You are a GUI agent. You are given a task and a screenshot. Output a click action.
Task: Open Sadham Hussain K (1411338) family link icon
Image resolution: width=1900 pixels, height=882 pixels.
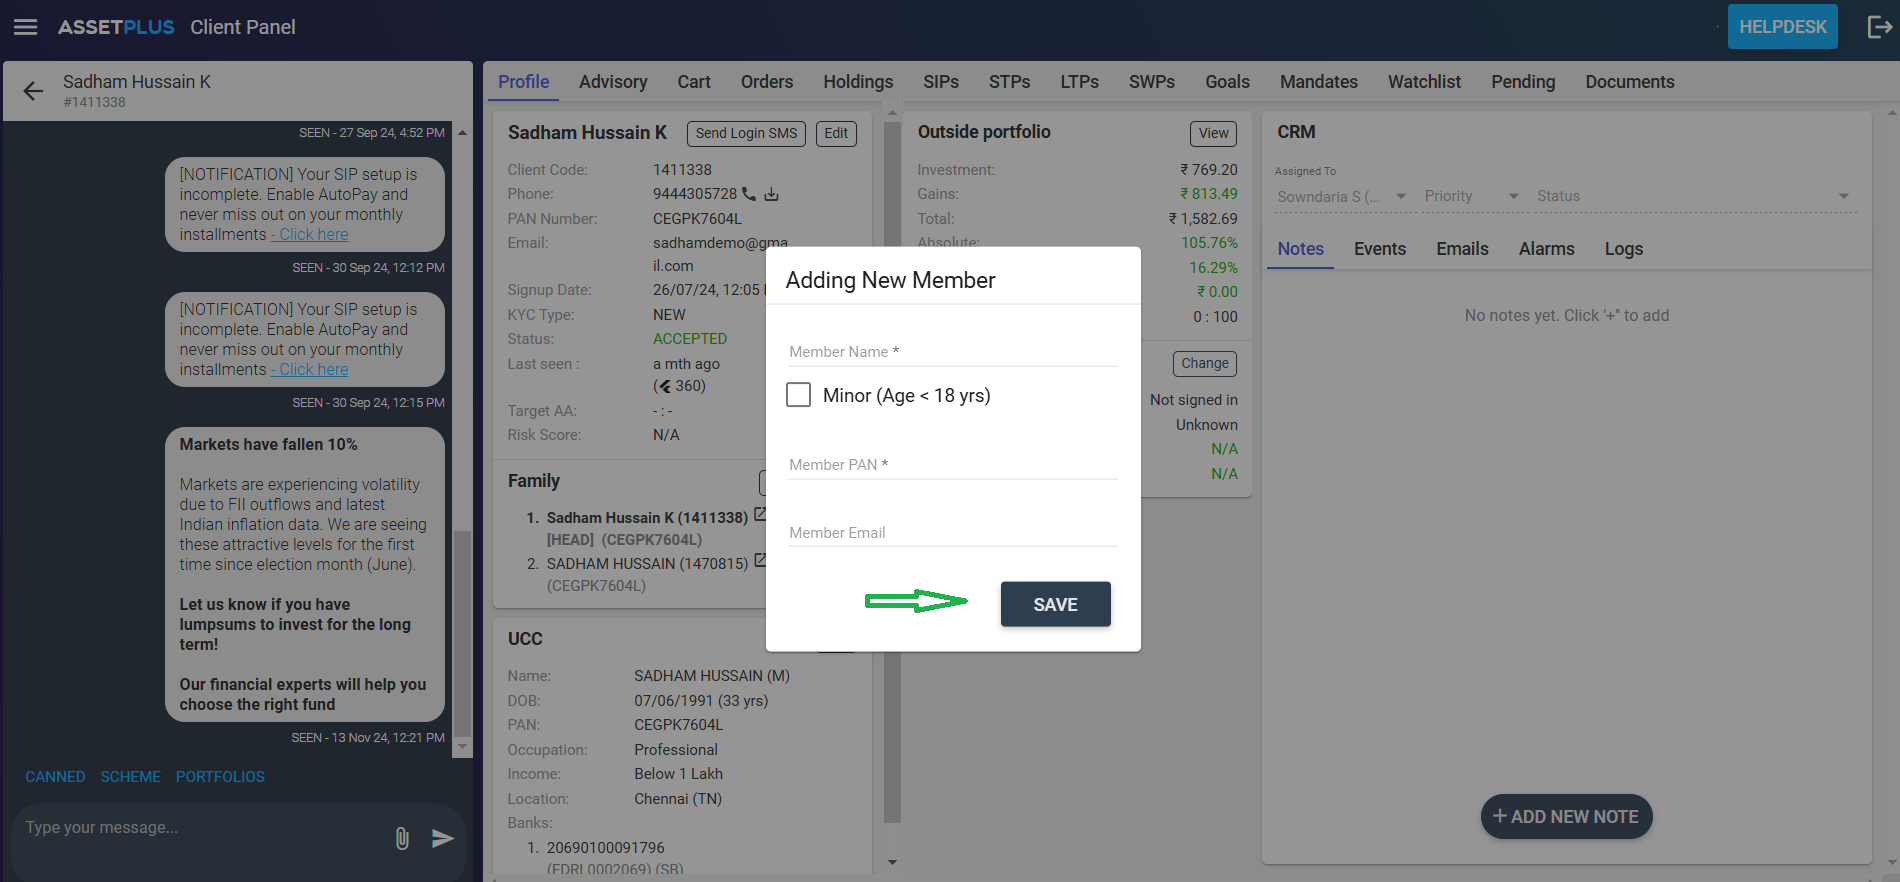click(760, 514)
